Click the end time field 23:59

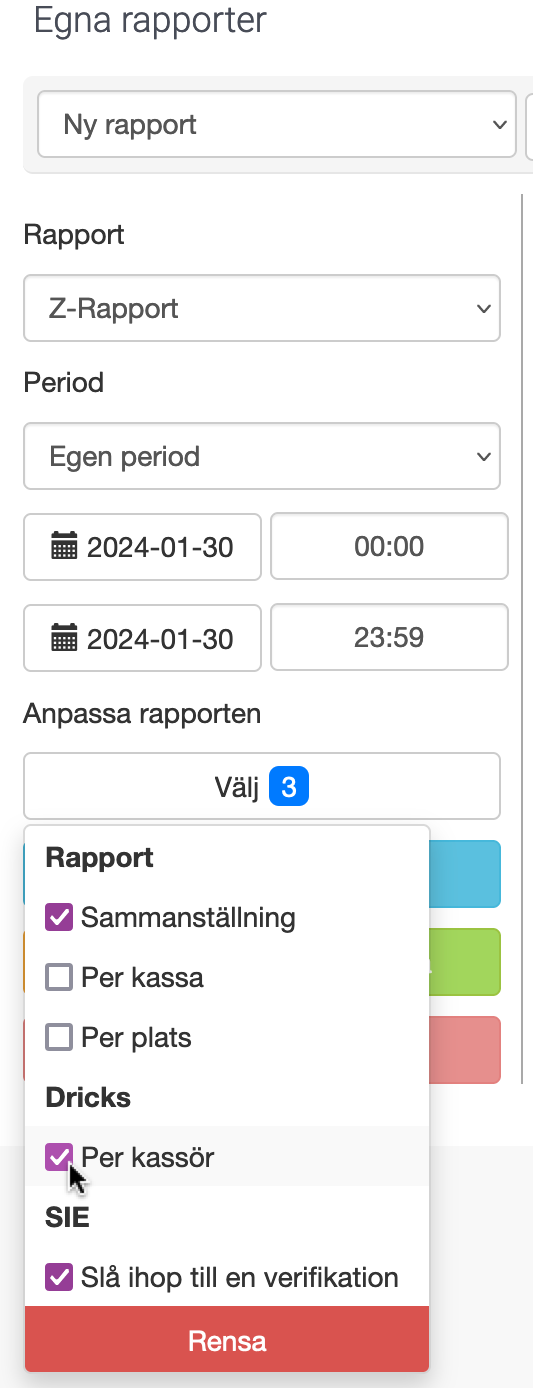click(x=389, y=638)
